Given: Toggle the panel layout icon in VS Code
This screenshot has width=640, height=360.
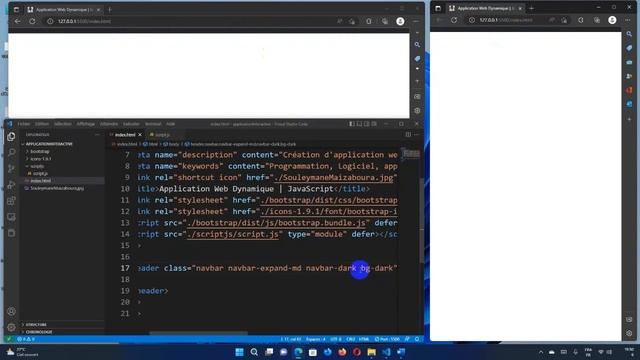Looking at the screenshot, I should coord(359,124).
